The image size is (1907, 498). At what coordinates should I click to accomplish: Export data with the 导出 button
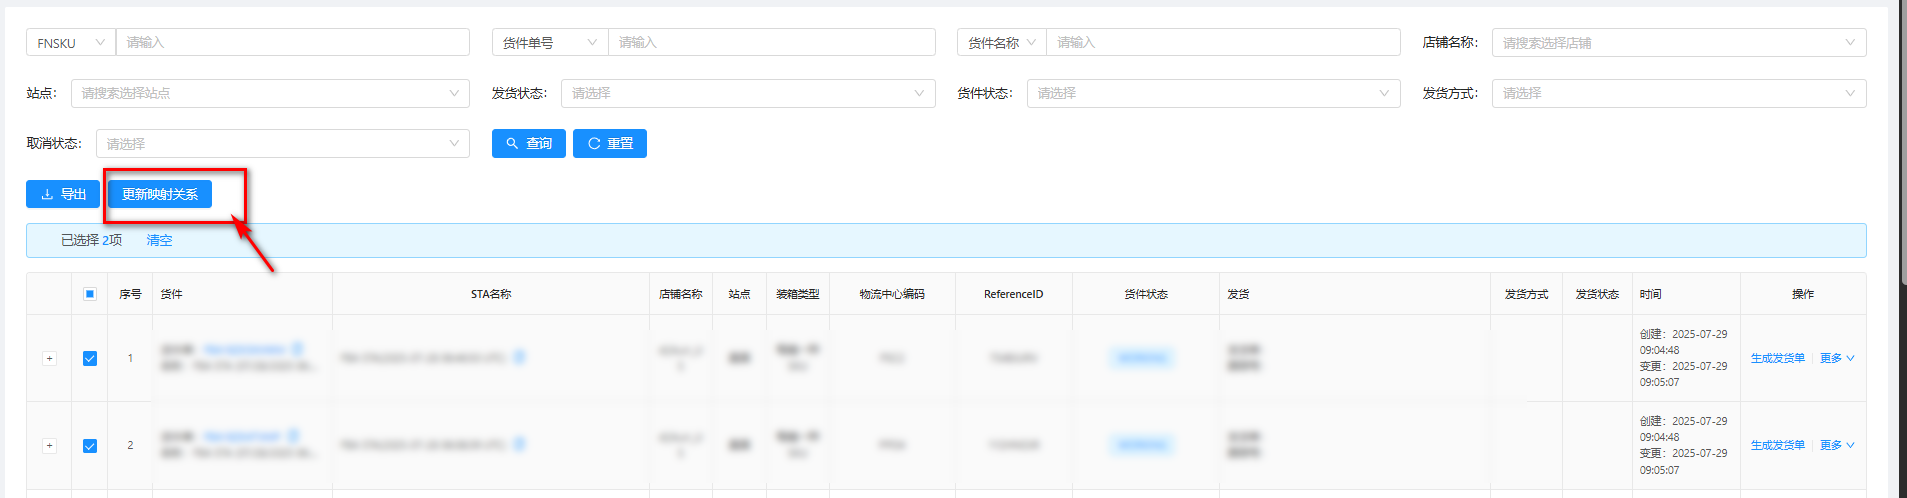pyautogui.click(x=63, y=194)
